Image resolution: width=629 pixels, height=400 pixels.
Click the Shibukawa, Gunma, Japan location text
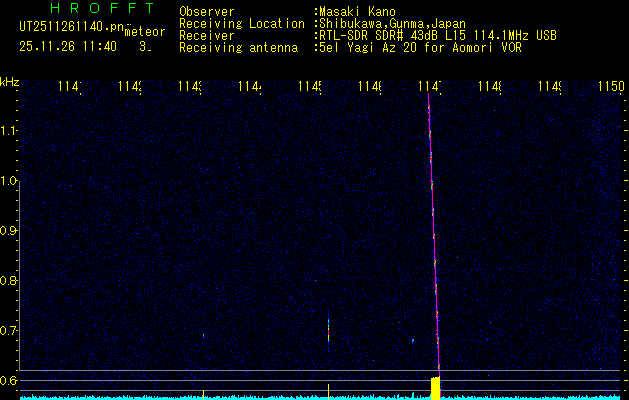pyautogui.click(x=389, y=24)
